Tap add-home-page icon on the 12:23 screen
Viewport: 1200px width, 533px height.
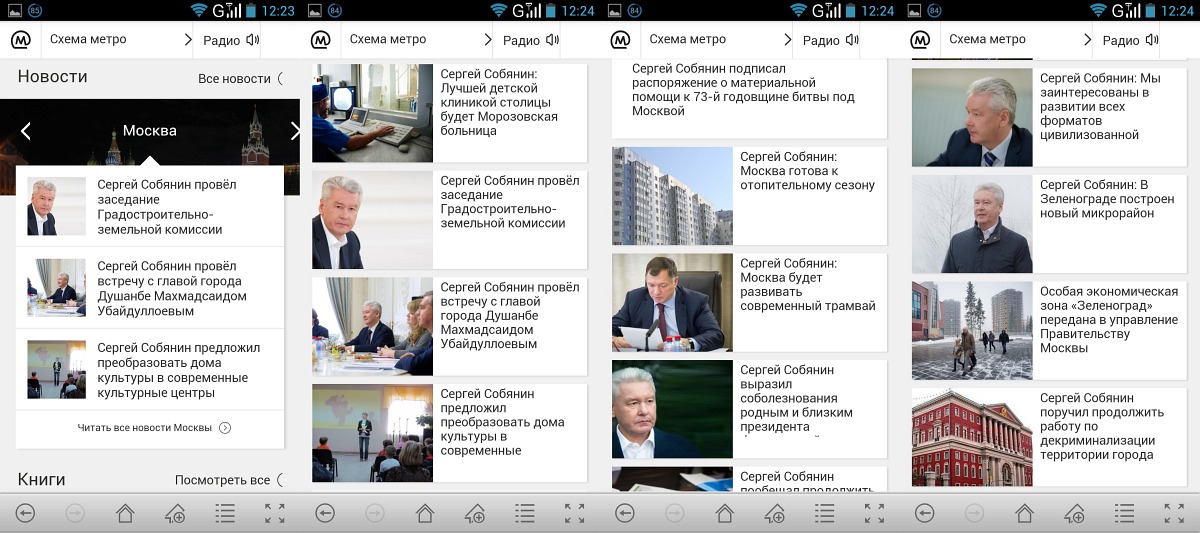(x=175, y=514)
